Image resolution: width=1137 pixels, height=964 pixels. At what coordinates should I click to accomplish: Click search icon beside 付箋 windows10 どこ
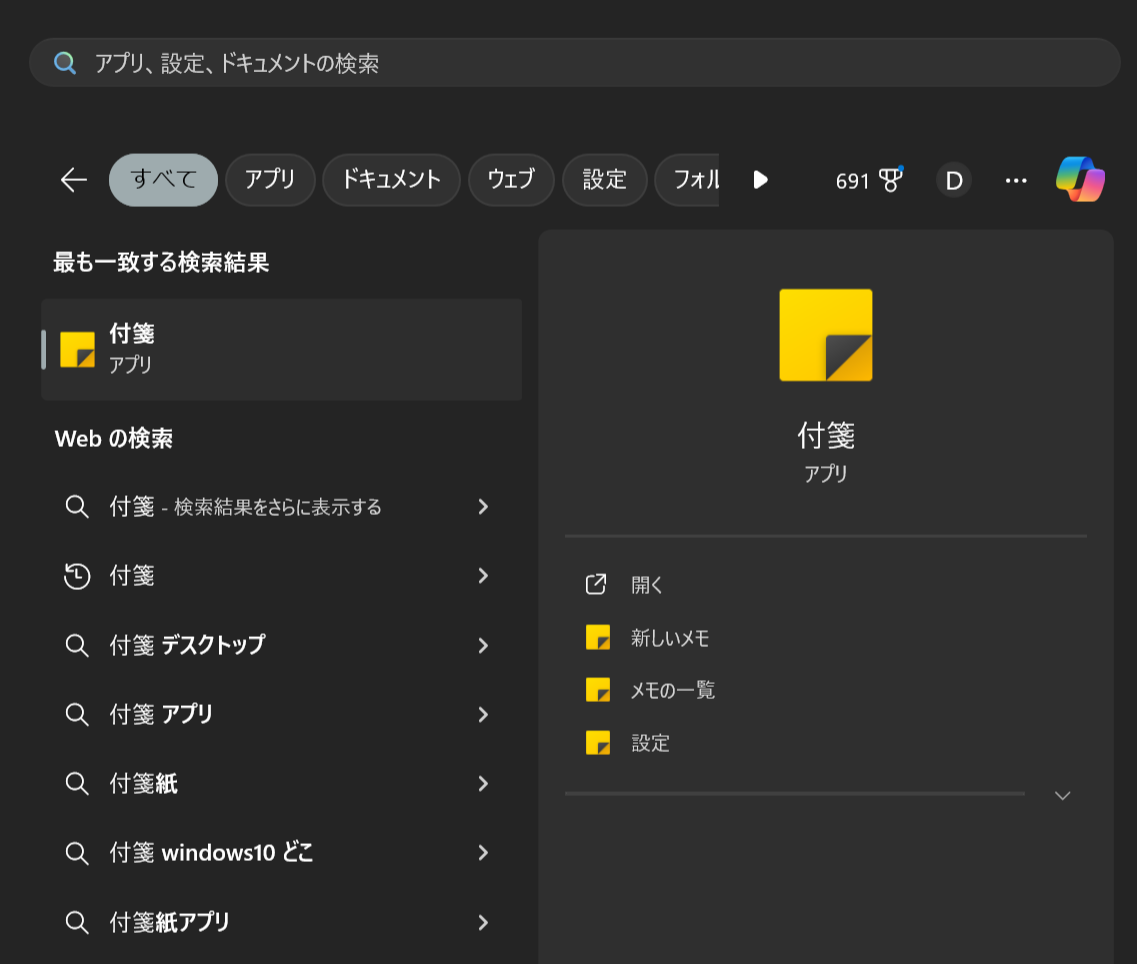(x=77, y=853)
